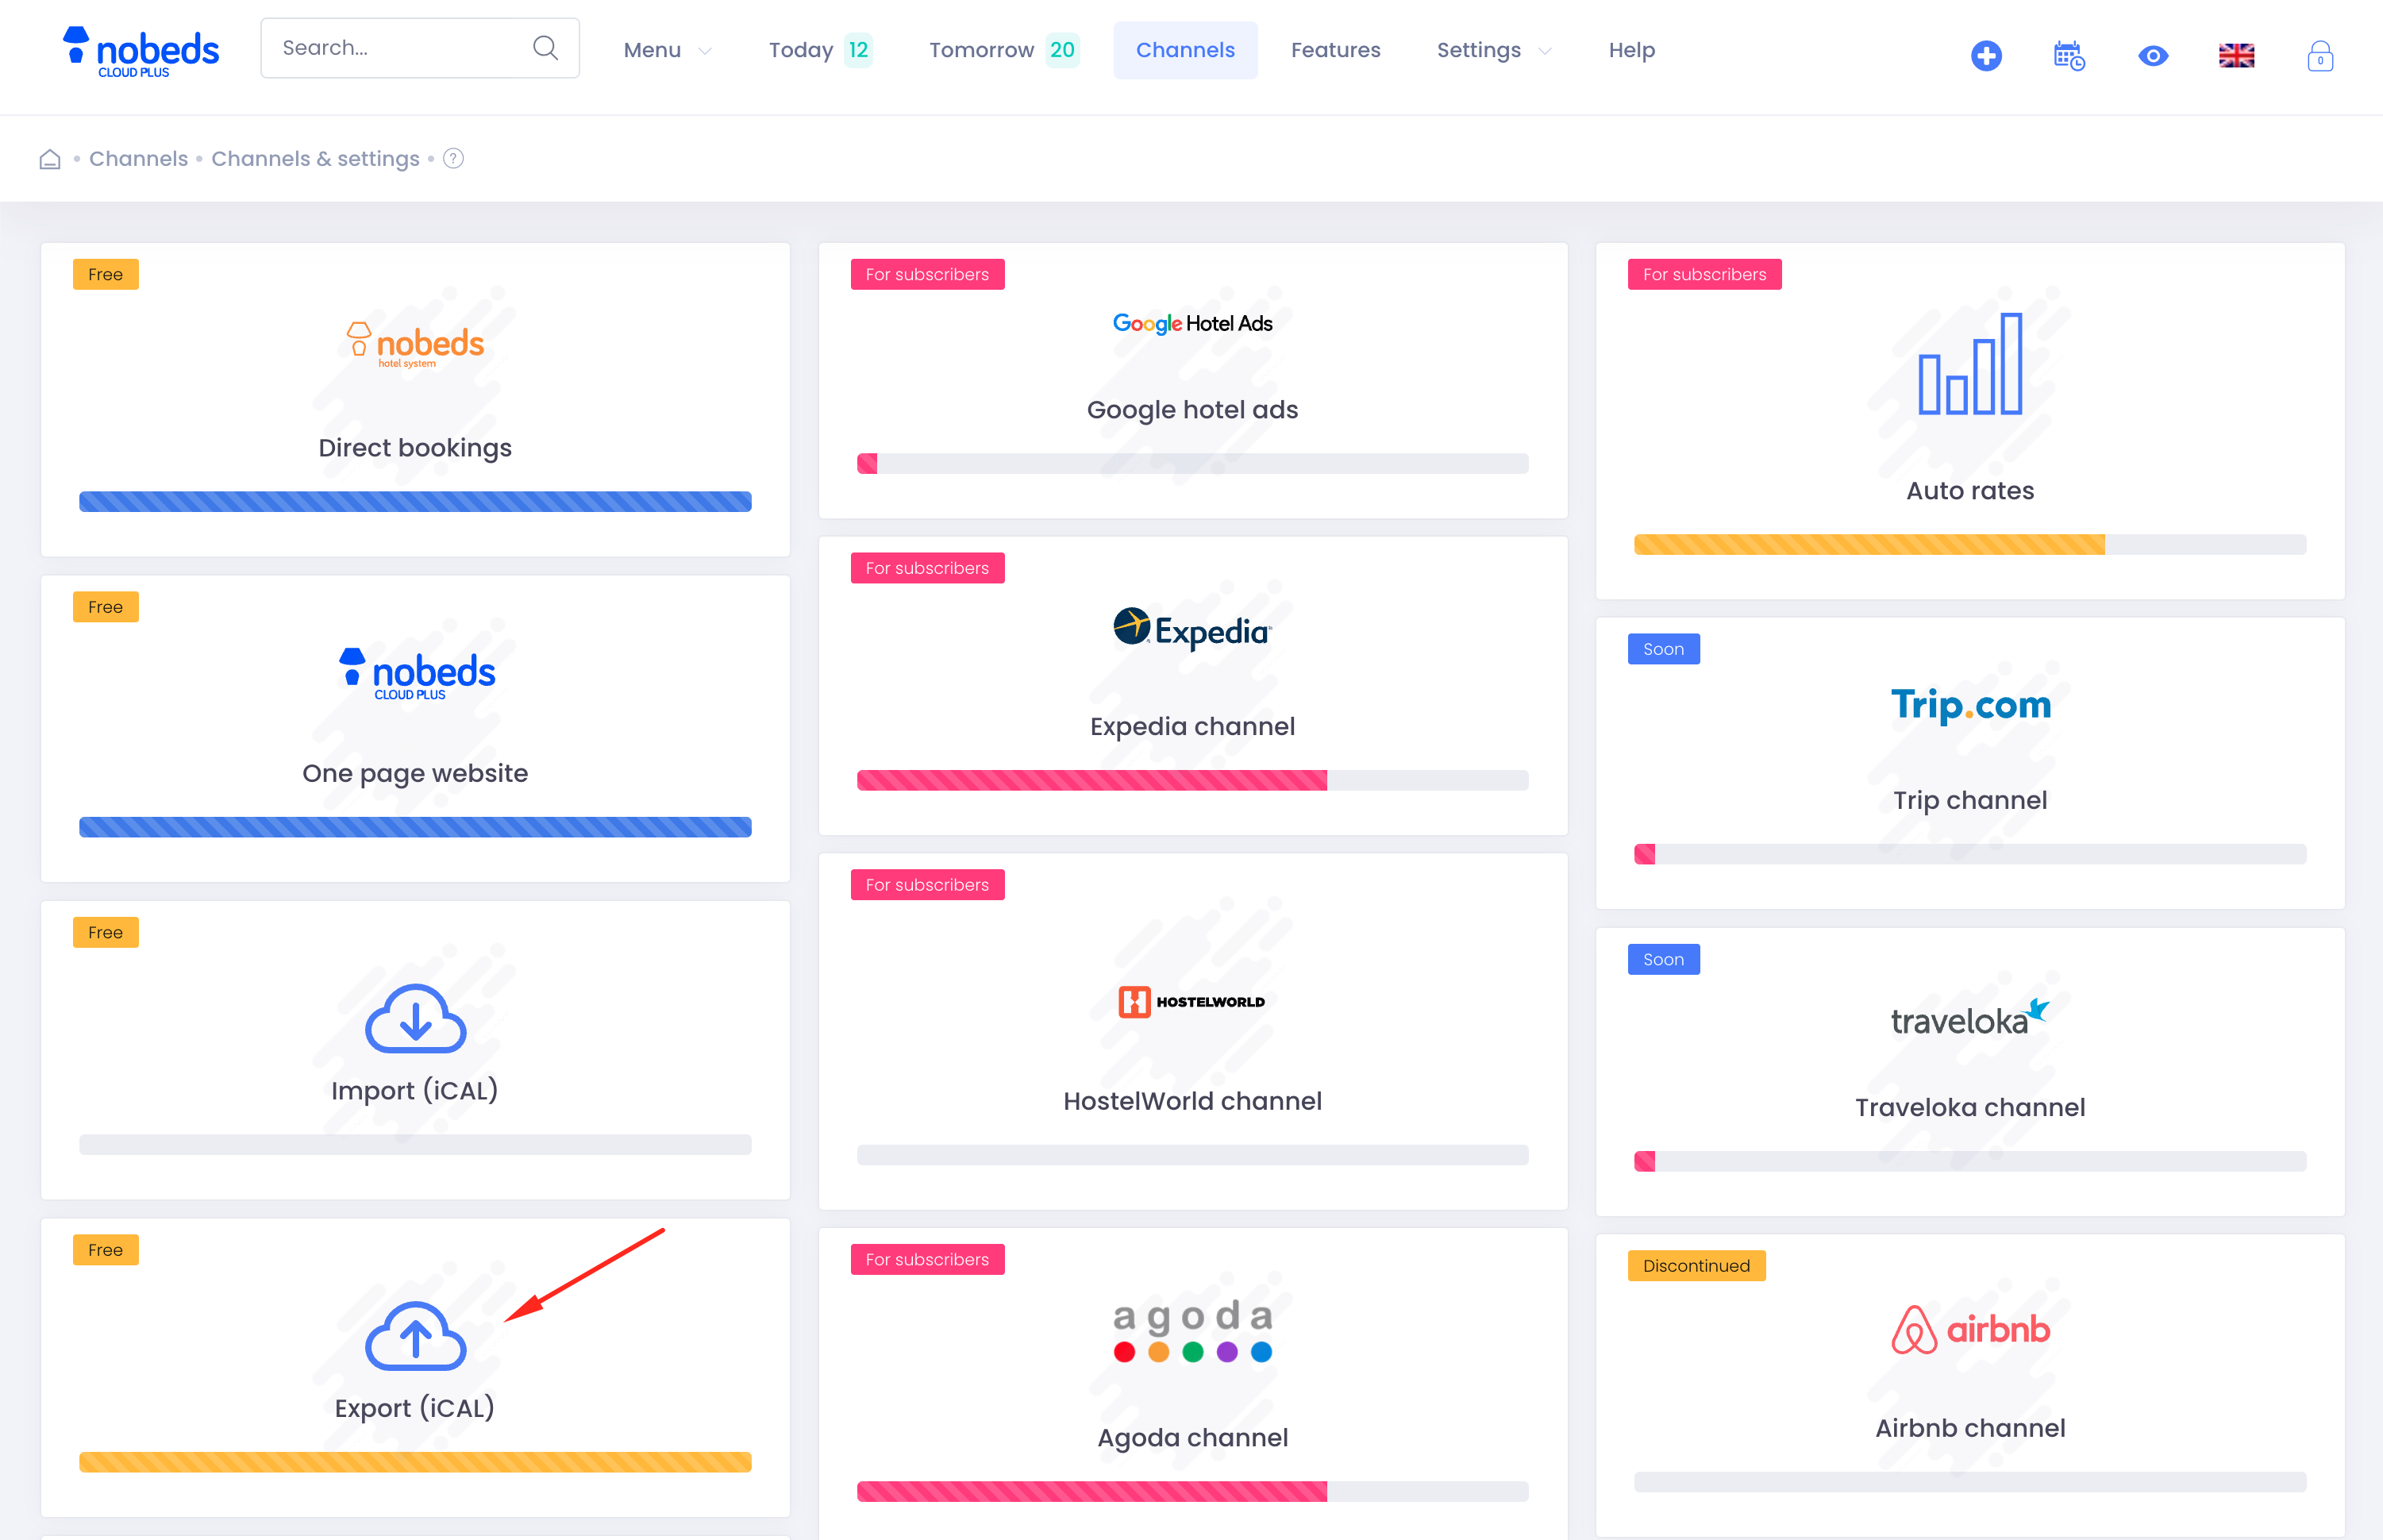Screen dimensions: 2383x1540
Task: Click the Help link
Action: pos(1631,50)
